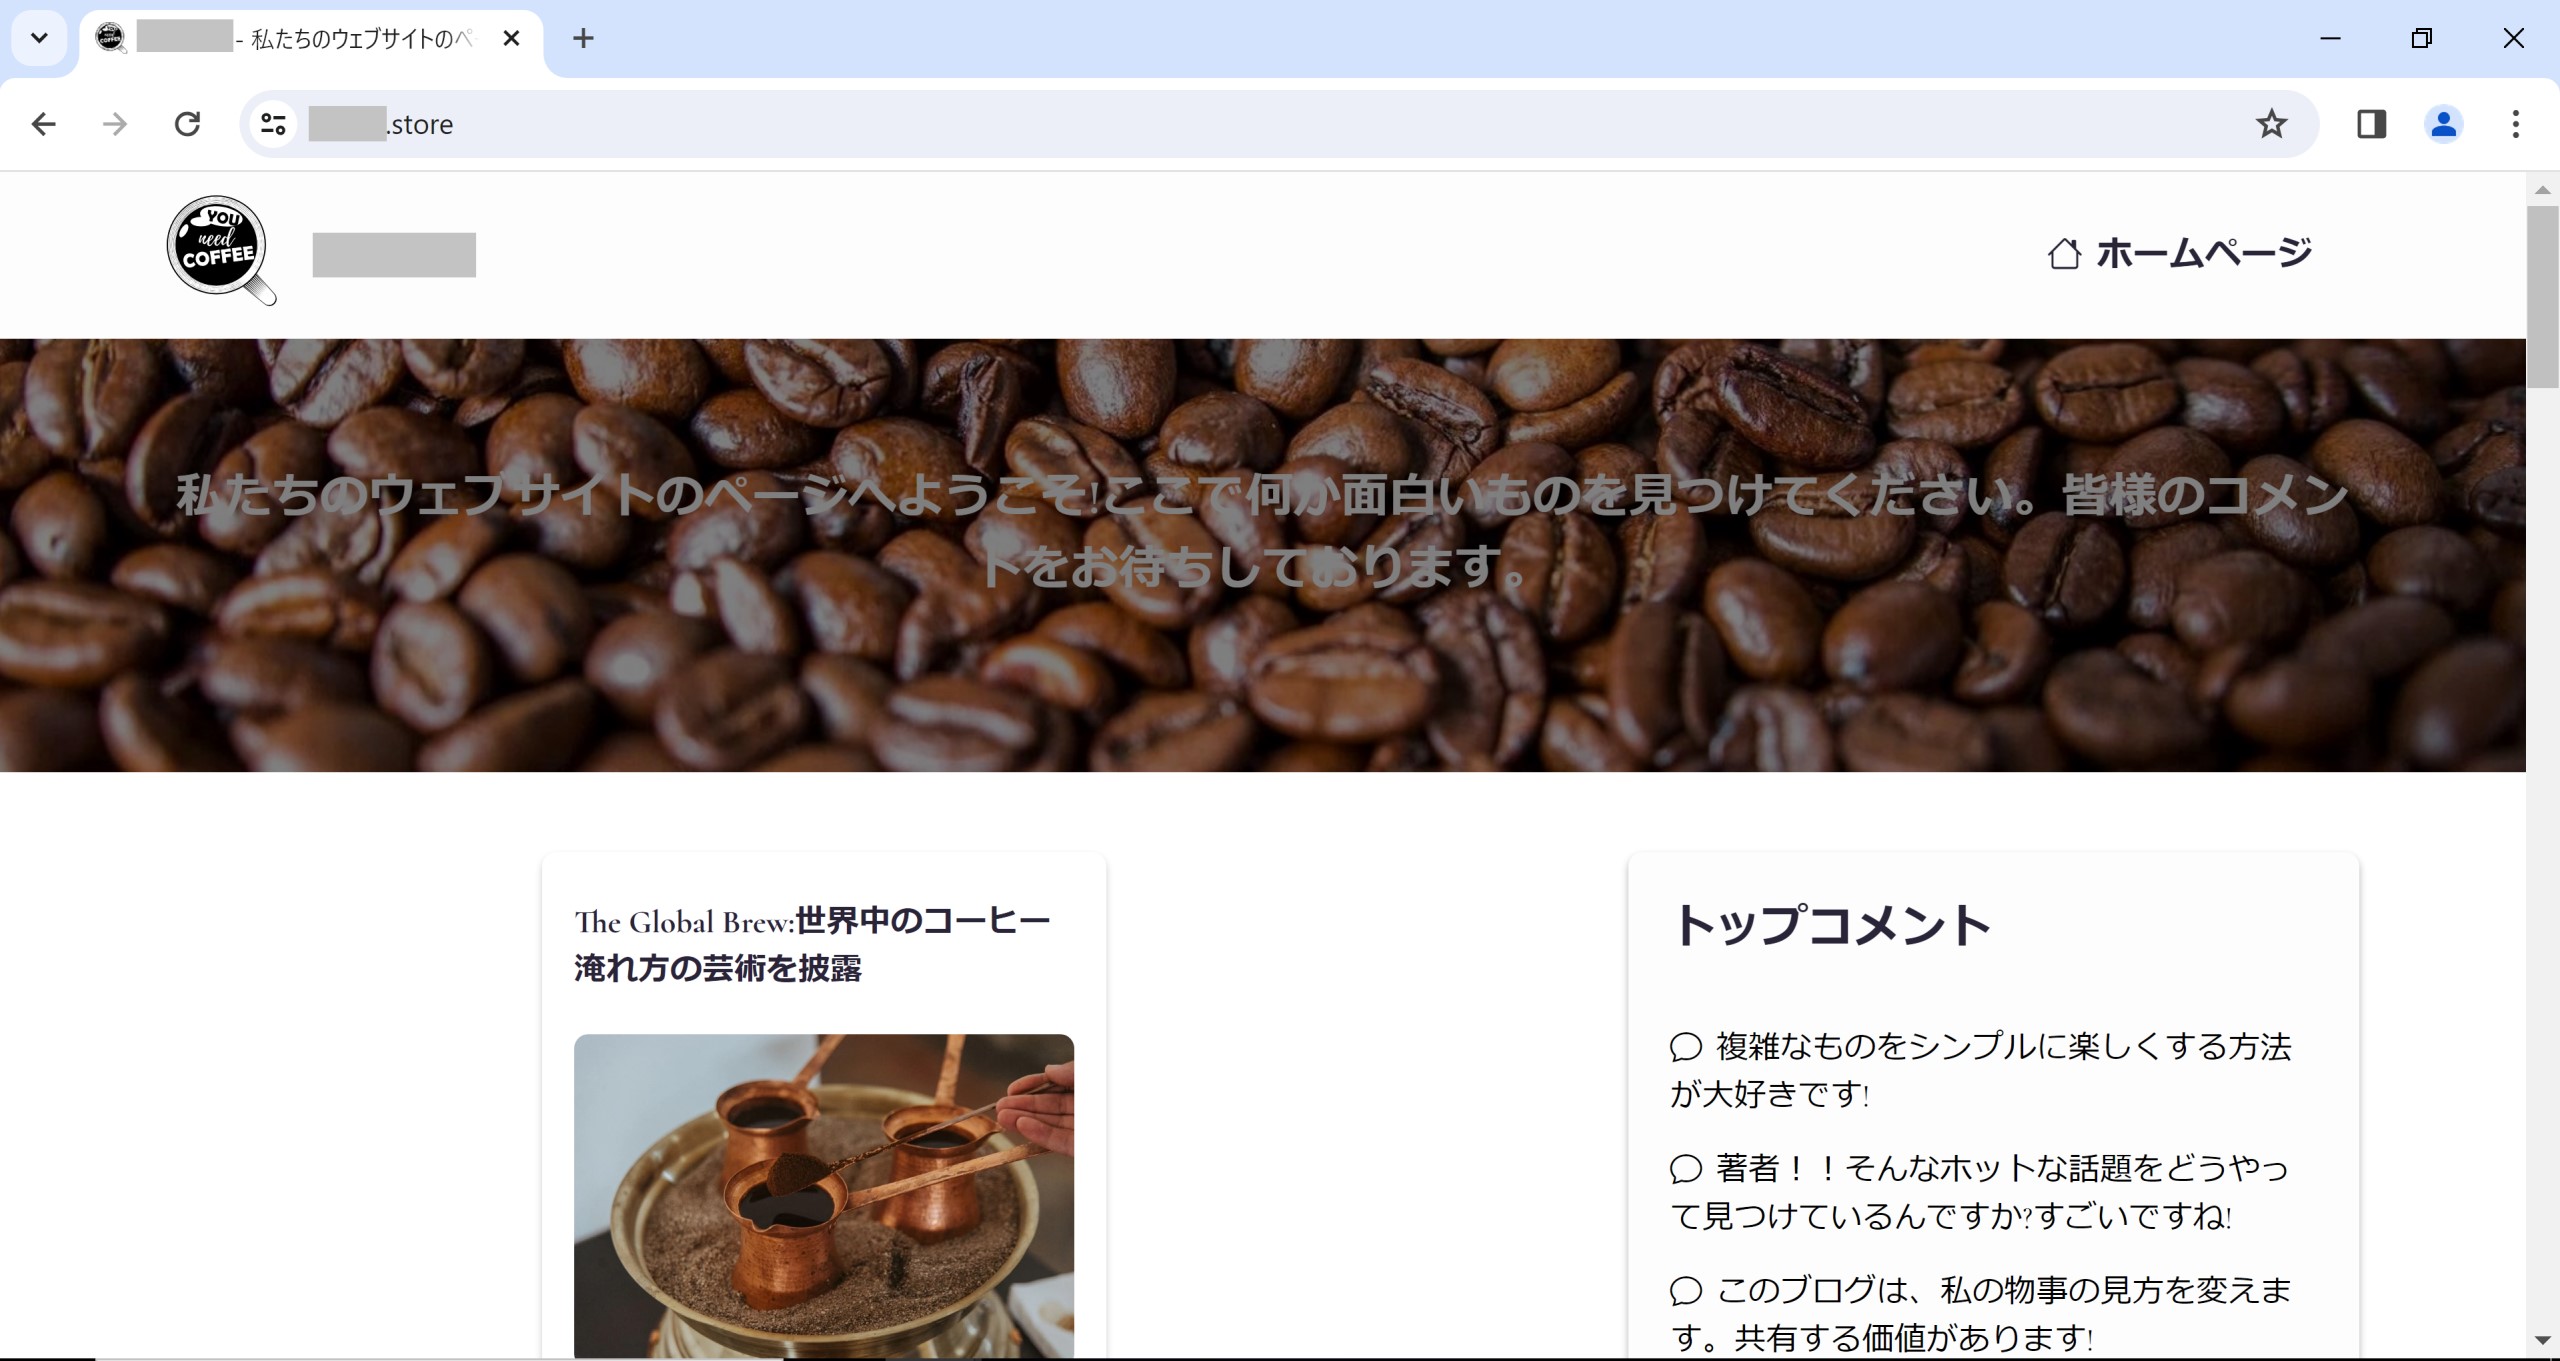Click the address bar URL field

coord(1200,124)
